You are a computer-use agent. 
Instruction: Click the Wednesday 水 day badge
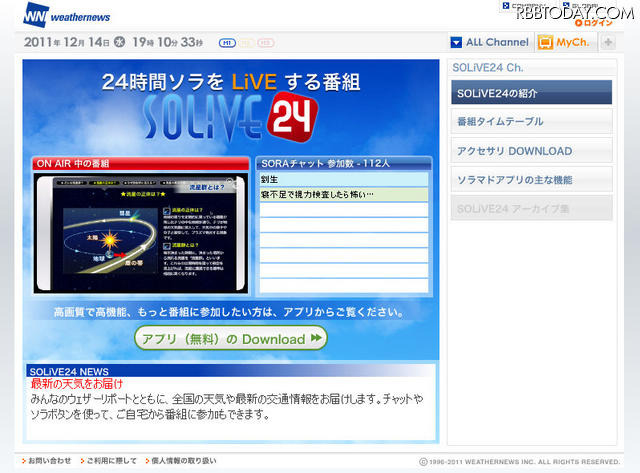[x=119, y=42]
